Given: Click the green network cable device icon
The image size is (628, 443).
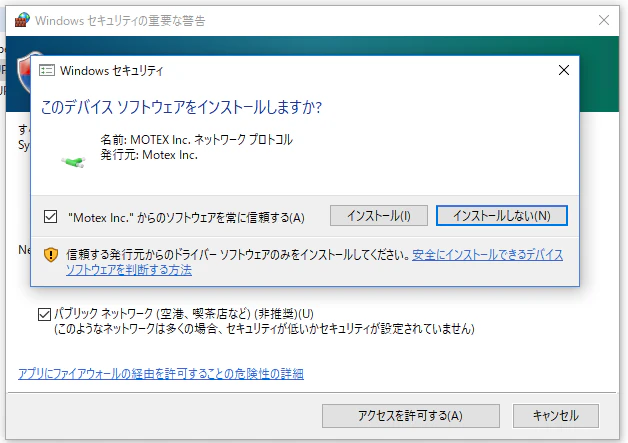Looking at the screenshot, I should coord(73,162).
